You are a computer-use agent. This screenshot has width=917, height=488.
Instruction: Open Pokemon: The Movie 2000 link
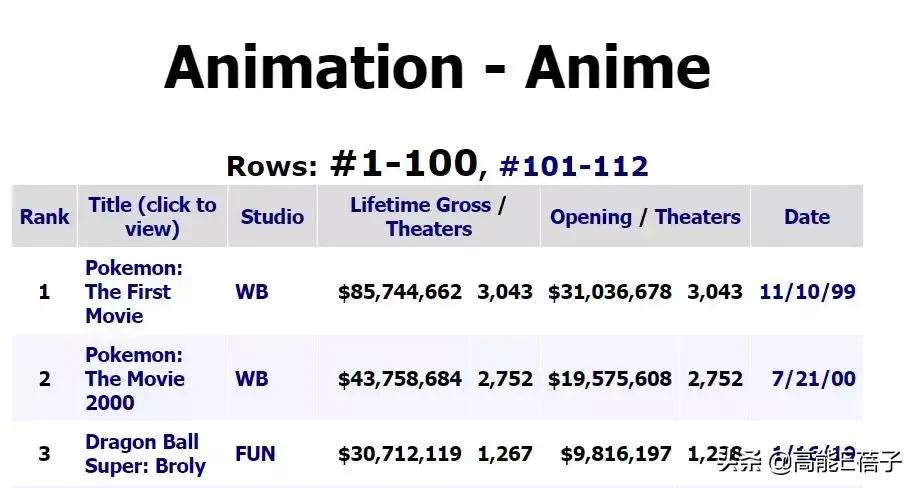pos(134,379)
